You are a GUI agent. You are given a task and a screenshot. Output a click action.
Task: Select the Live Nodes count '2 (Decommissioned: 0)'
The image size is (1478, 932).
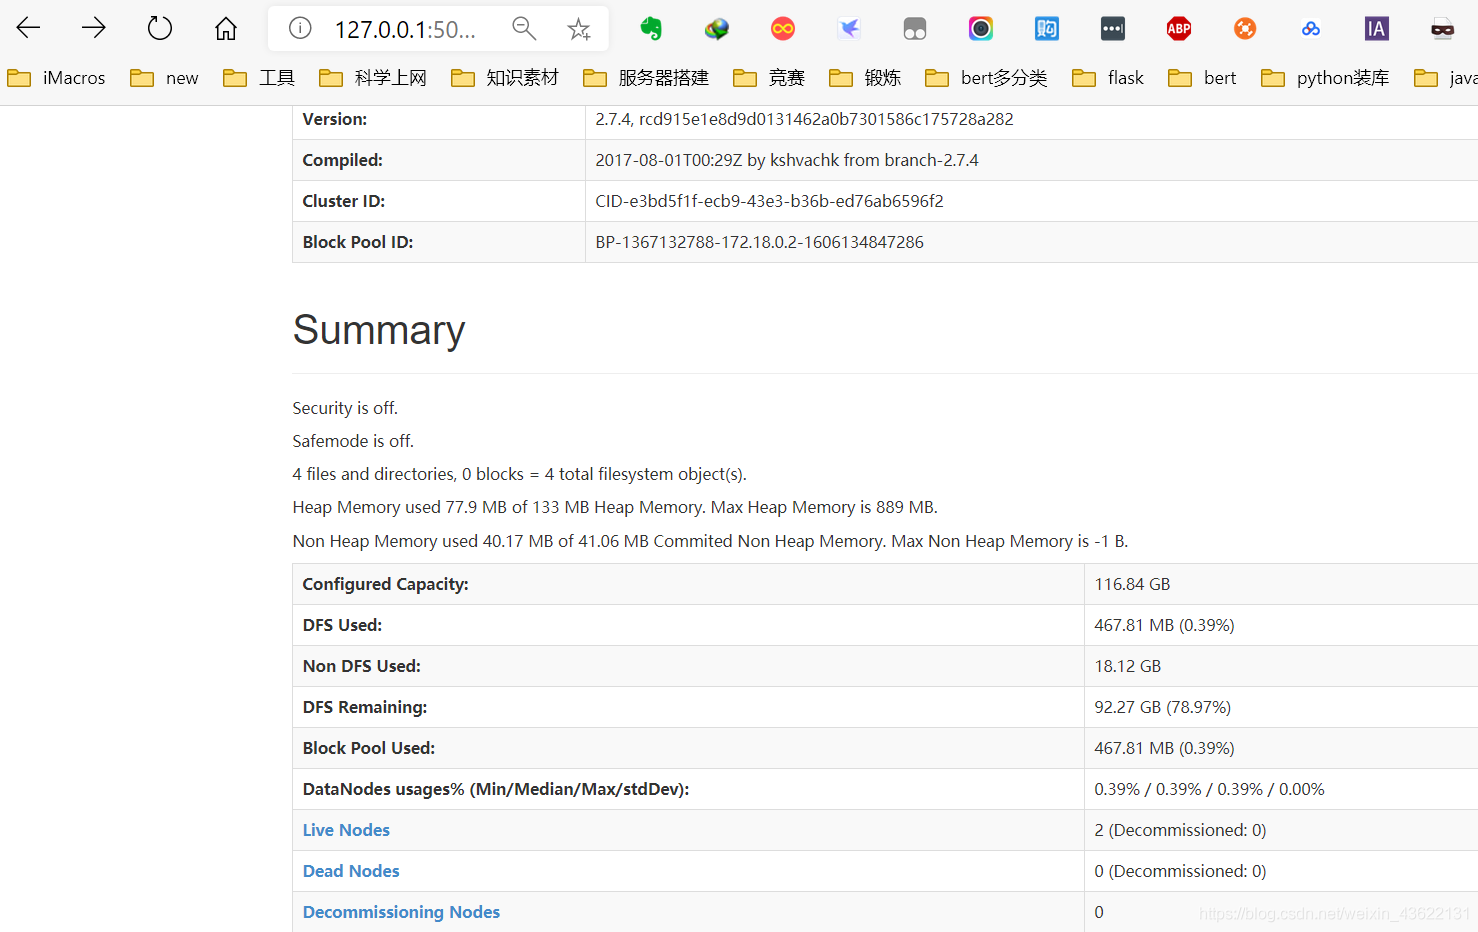(x=1180, y=830)
